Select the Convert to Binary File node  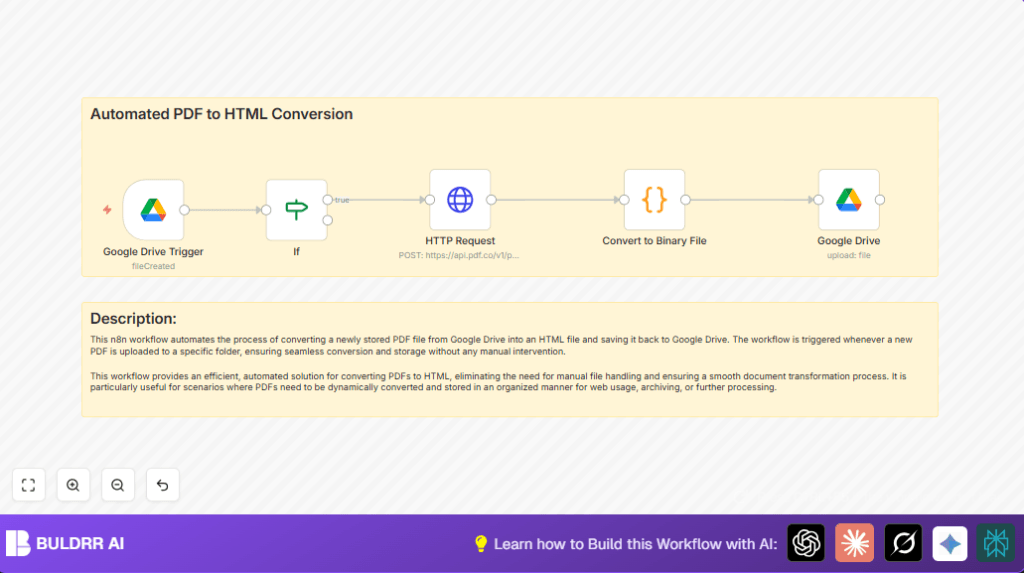click(654, 199)
